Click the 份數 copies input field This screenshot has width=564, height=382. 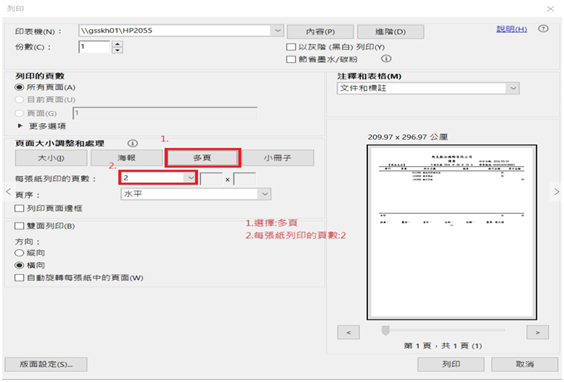tap(94, 47)
